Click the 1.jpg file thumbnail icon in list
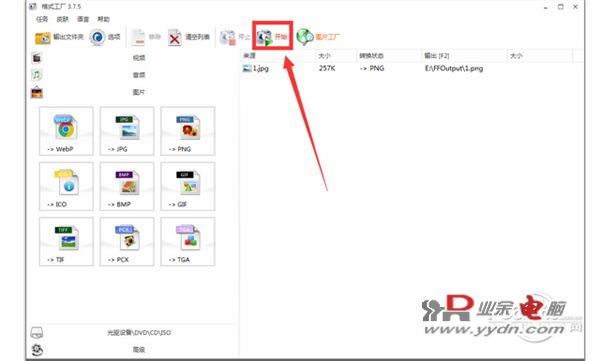This screenshot has height=361, width=600. (247, 69)
